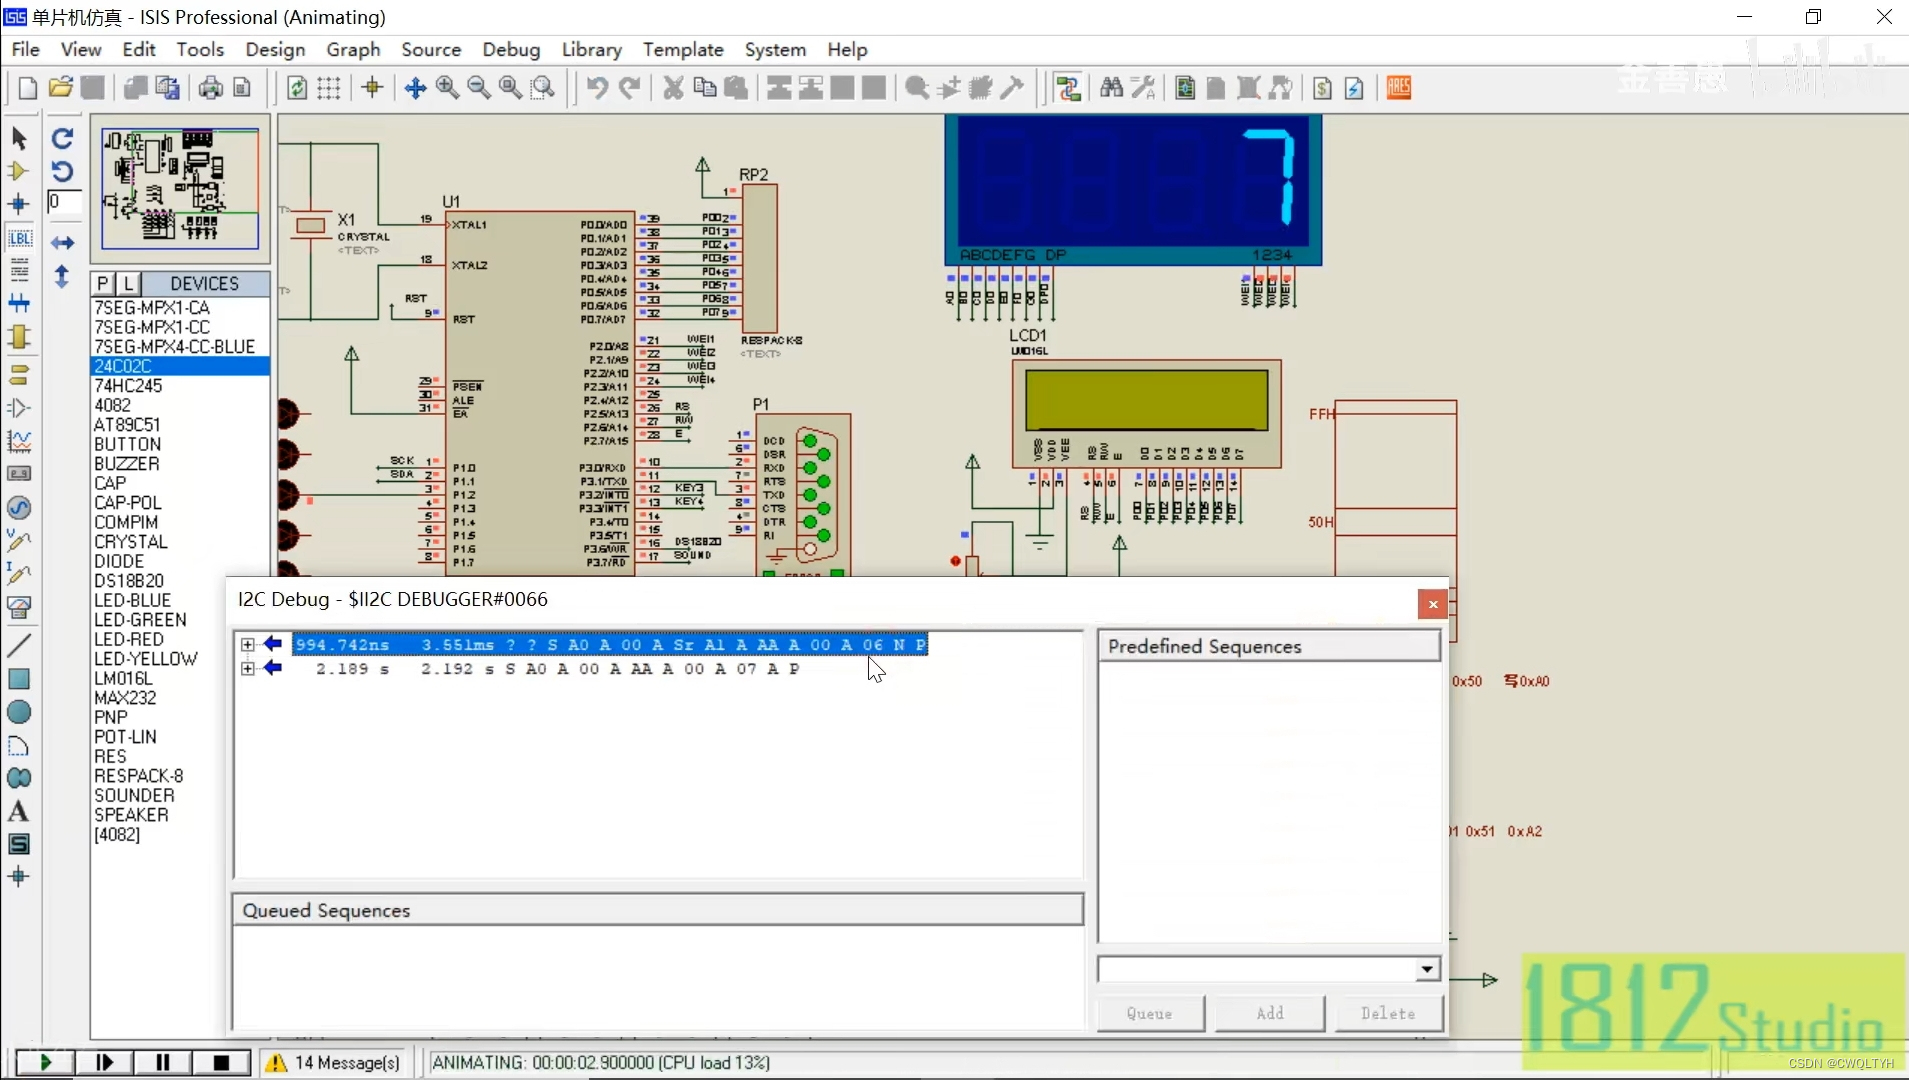Click the Zoom Out magnifier
Image resolution: width=1909 pixels, height=1080 pixels.
pyautogui.click(x=479, y=88)
